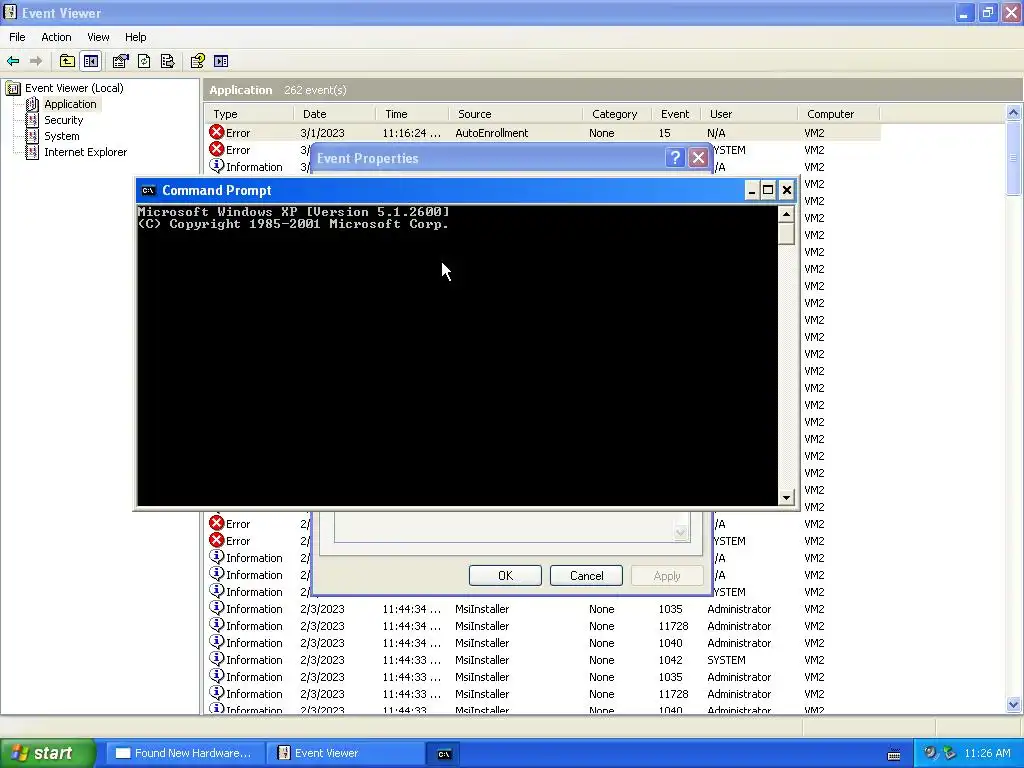Image resolution: width=1024 pixels, height=768 pixels.
Task: Click the second tray icon nearest the clock
Action: [x=949, y=753]
